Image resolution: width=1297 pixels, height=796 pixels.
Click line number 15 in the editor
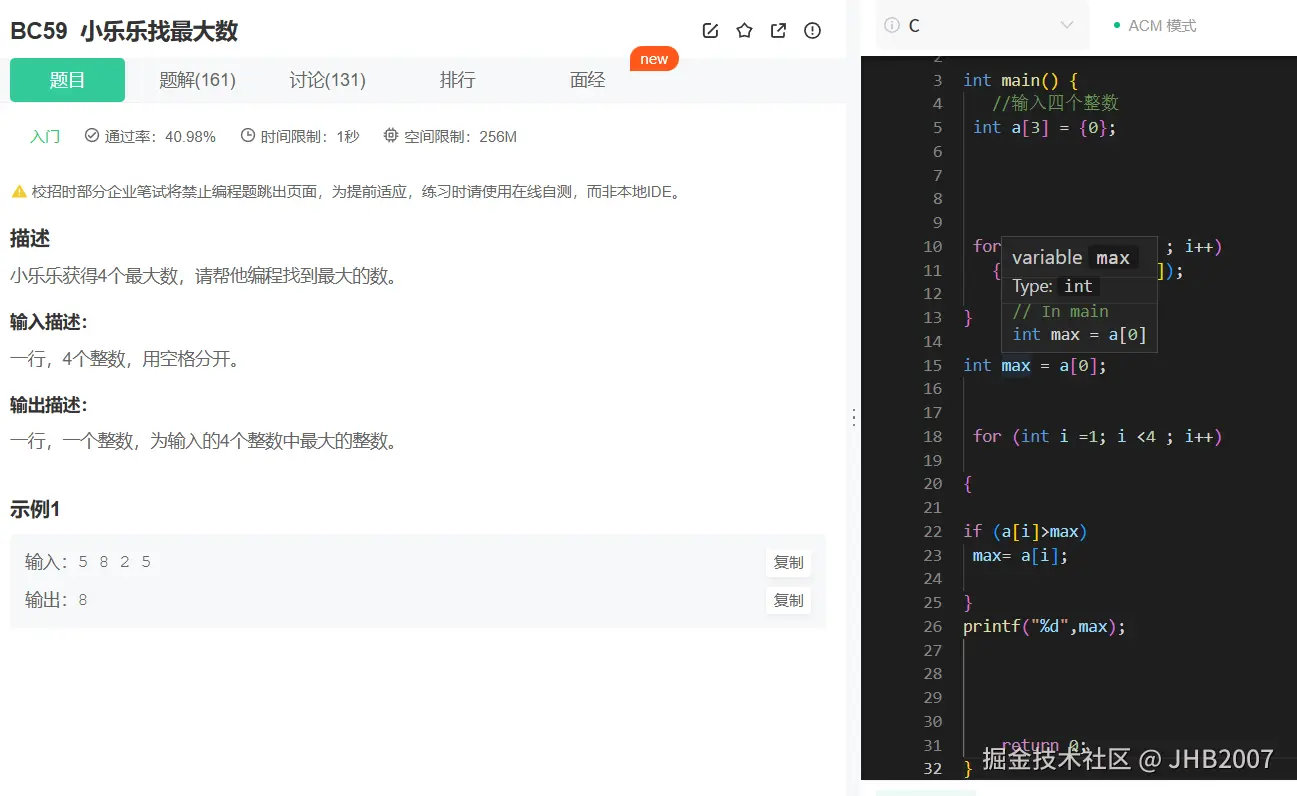[932, 365]
